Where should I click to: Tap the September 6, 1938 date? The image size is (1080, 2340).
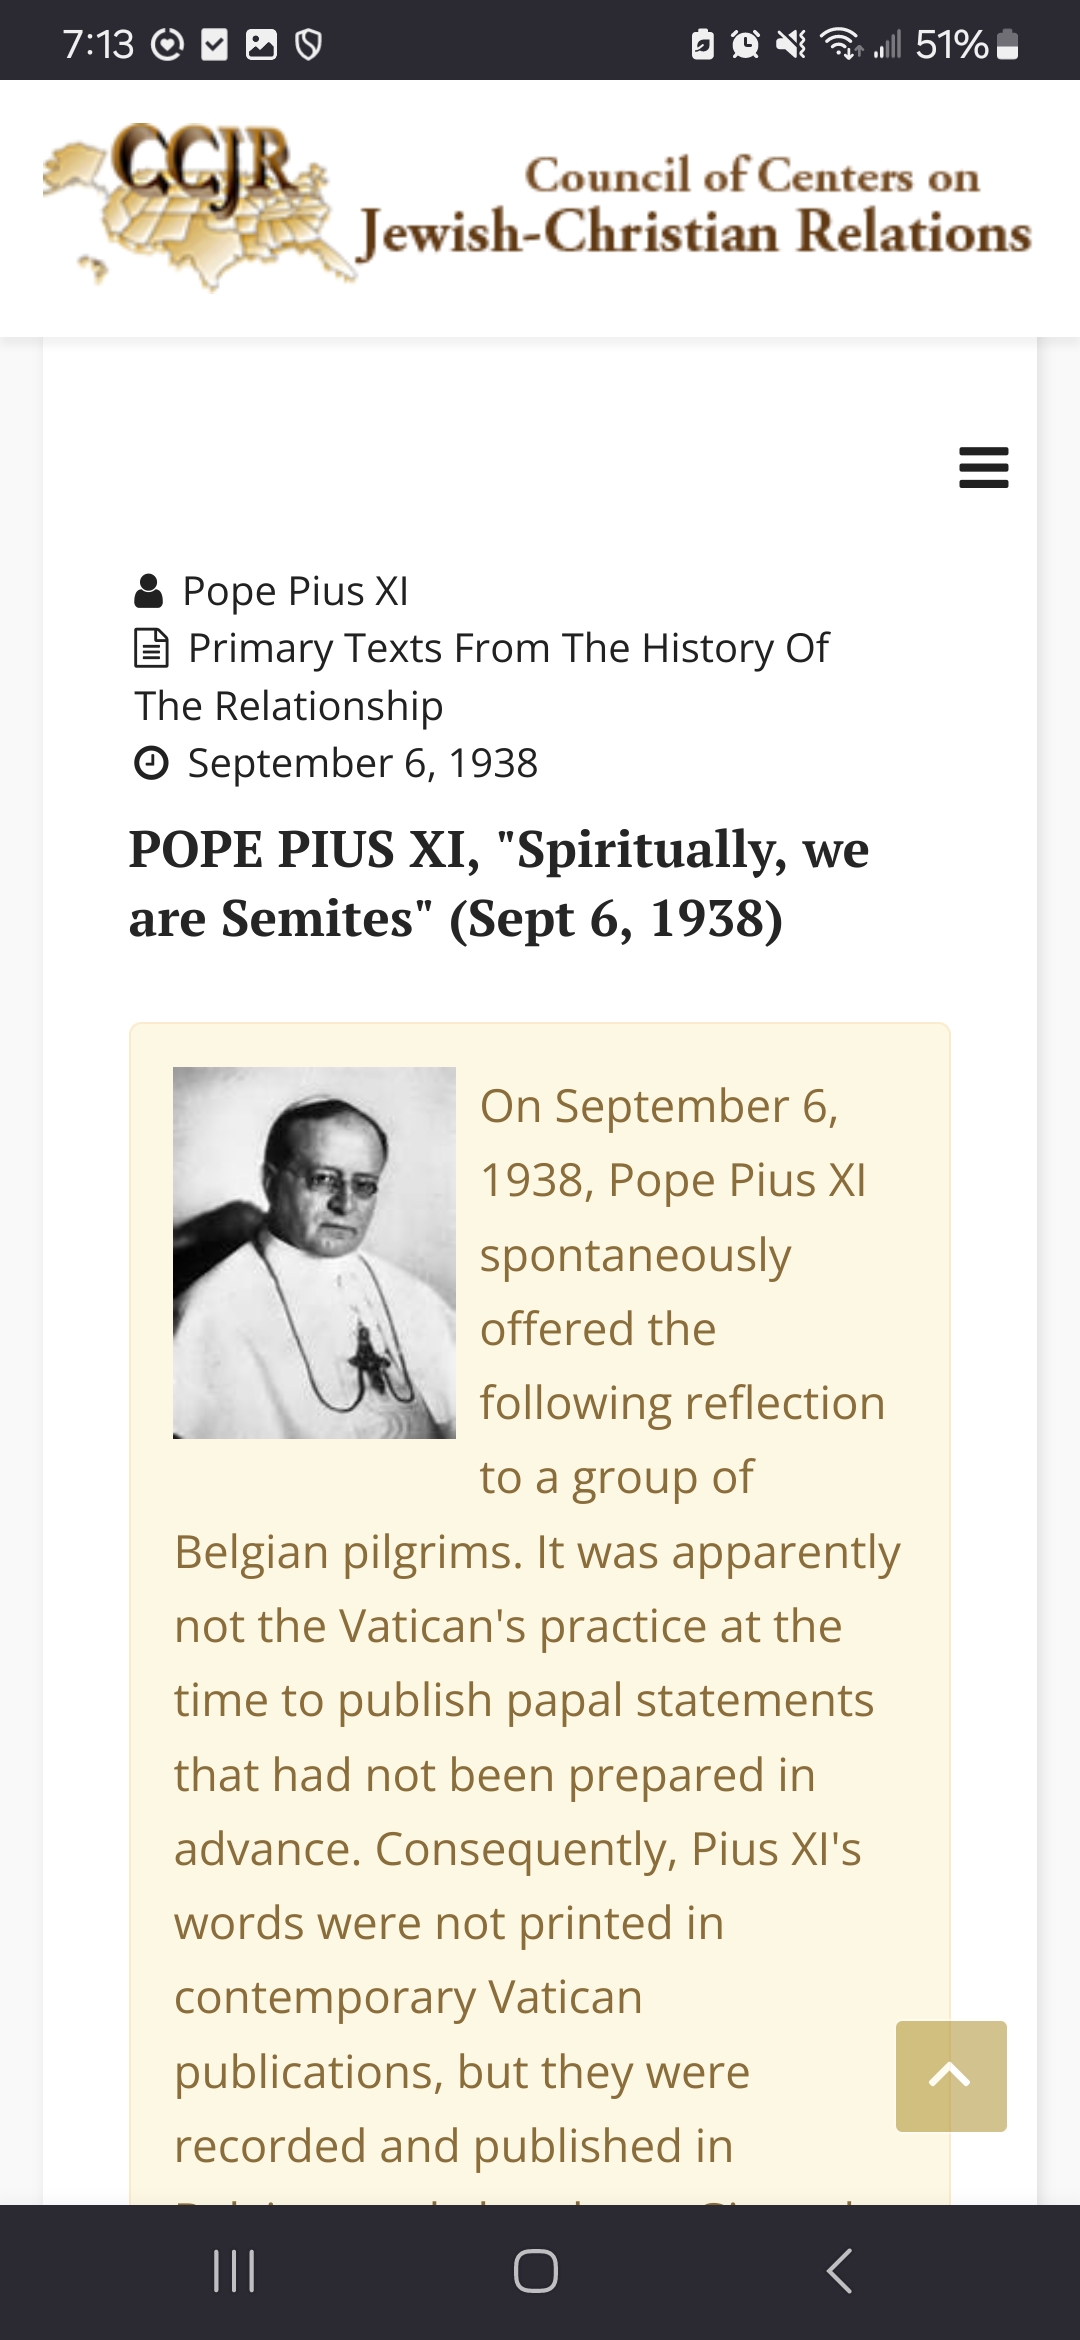pos(362,763)
